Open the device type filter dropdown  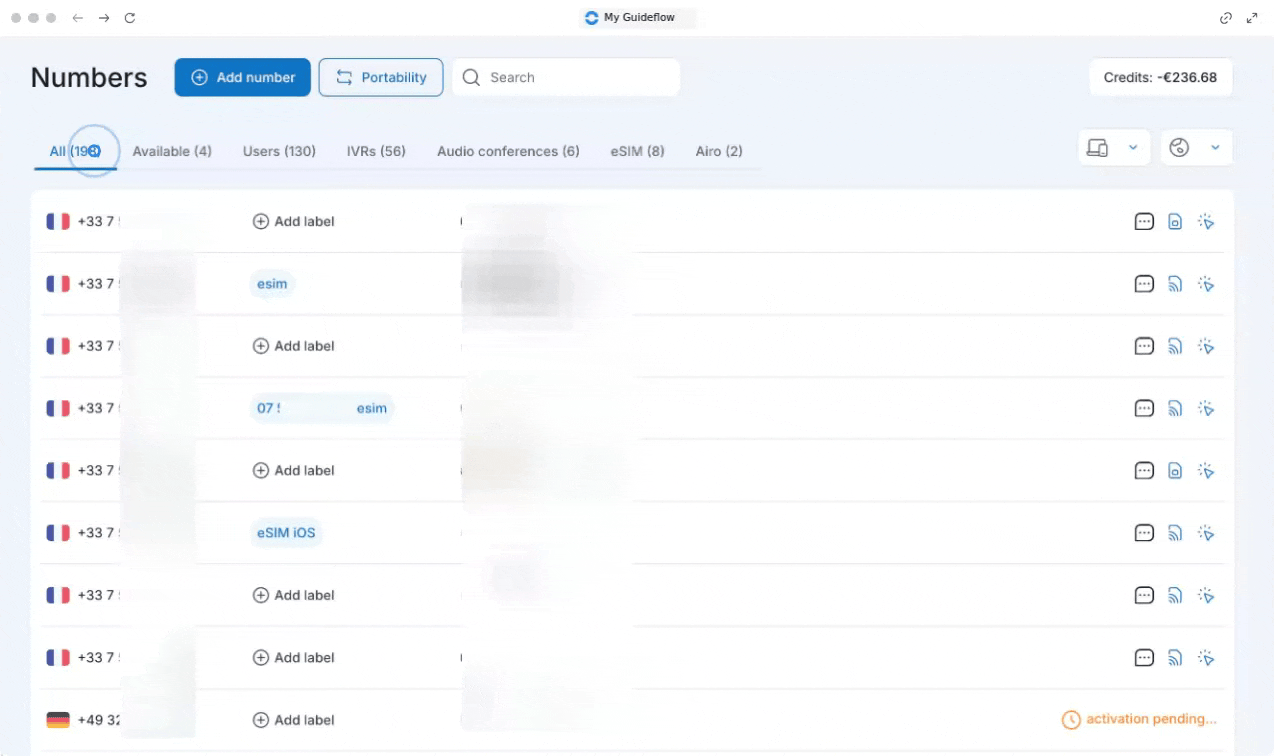tap(1115, 148)
